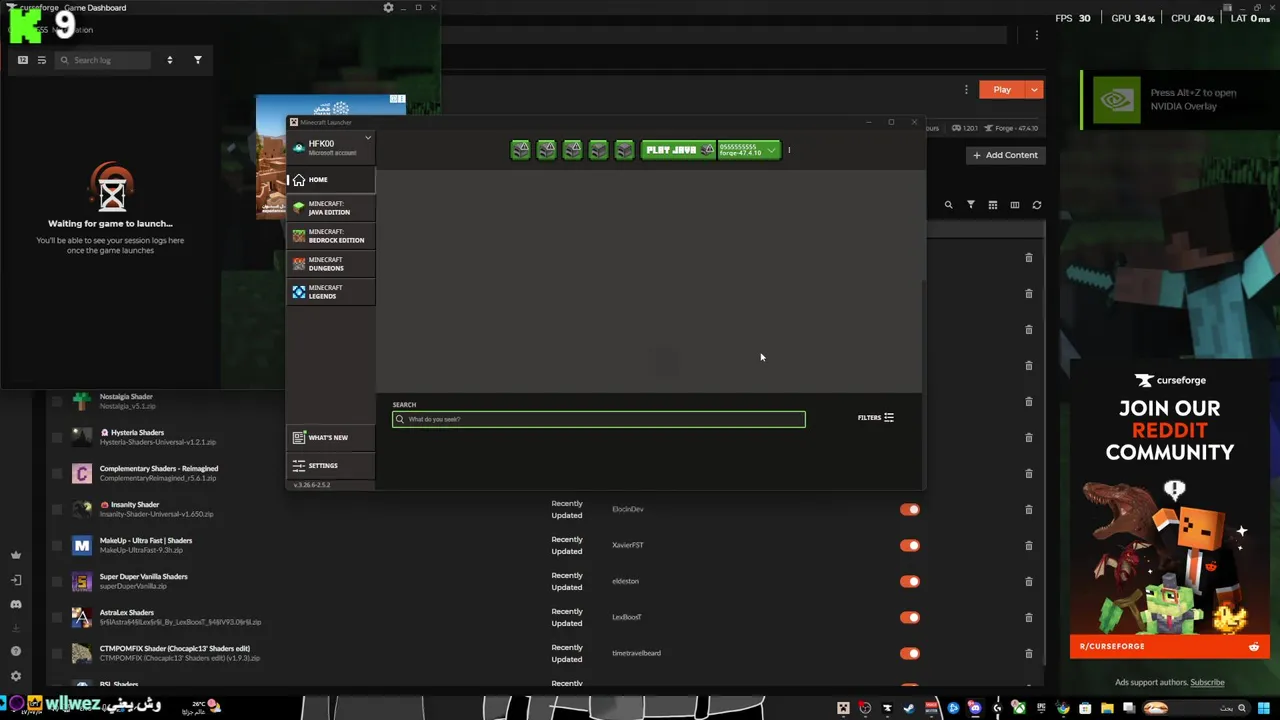
Task: Select Minecraft: Java Edition in sidebar
Action: point(330,208)
